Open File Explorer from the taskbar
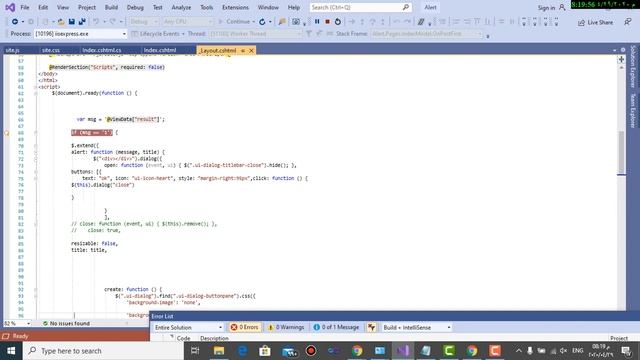The width and height of the screenshot is (640, 360). tap(219, 351)
